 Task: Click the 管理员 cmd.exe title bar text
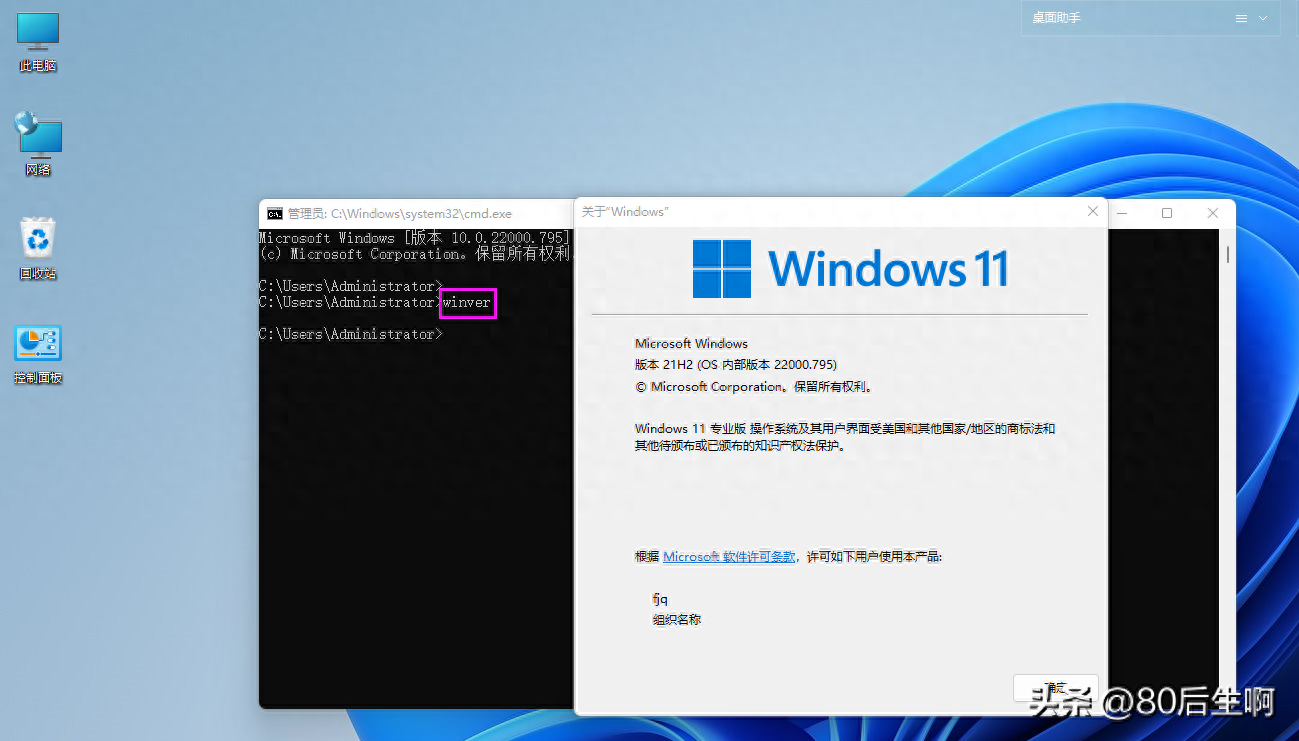point(400,214)
